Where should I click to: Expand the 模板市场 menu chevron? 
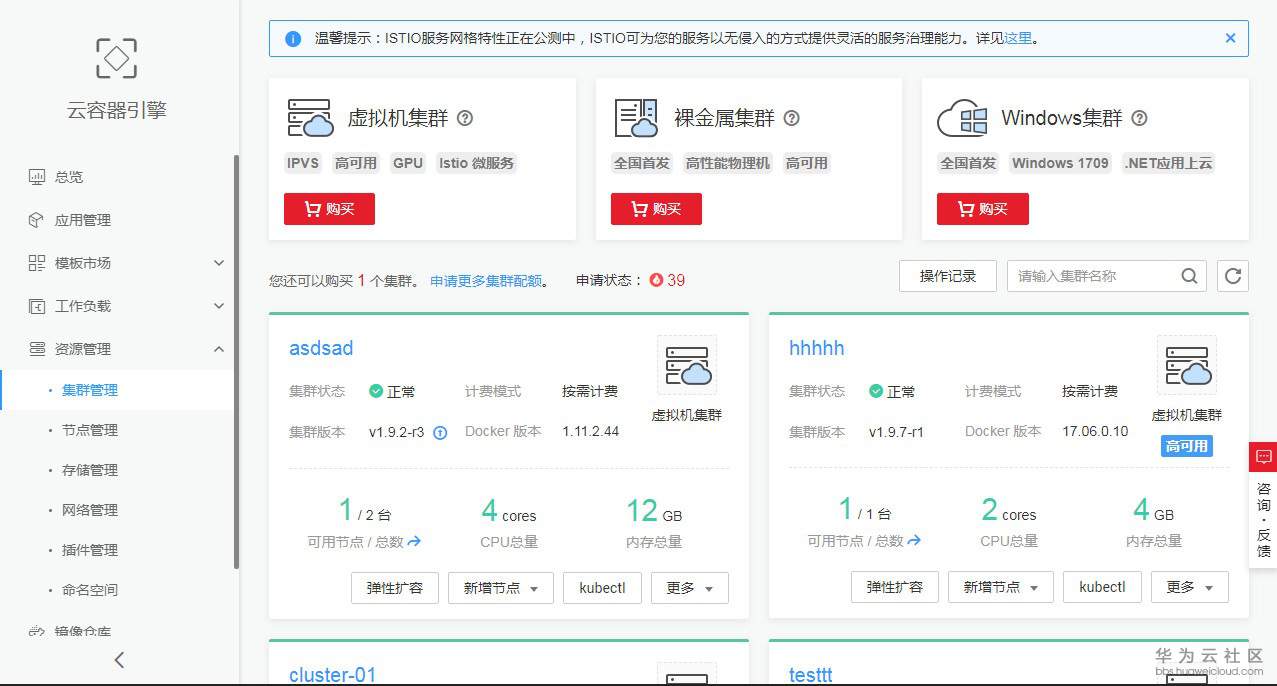[219, 263]
